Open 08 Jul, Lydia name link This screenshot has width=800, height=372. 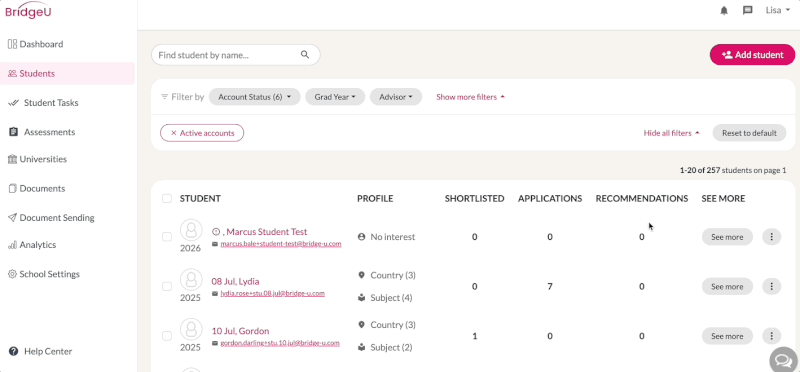click(x=235, y=281)
